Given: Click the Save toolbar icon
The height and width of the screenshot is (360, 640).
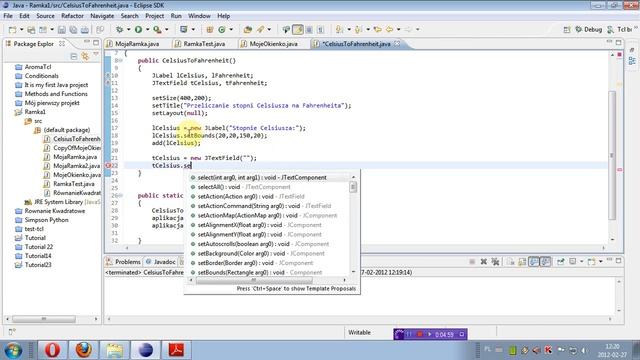Looking at the screenshot, I should [62, 30].
